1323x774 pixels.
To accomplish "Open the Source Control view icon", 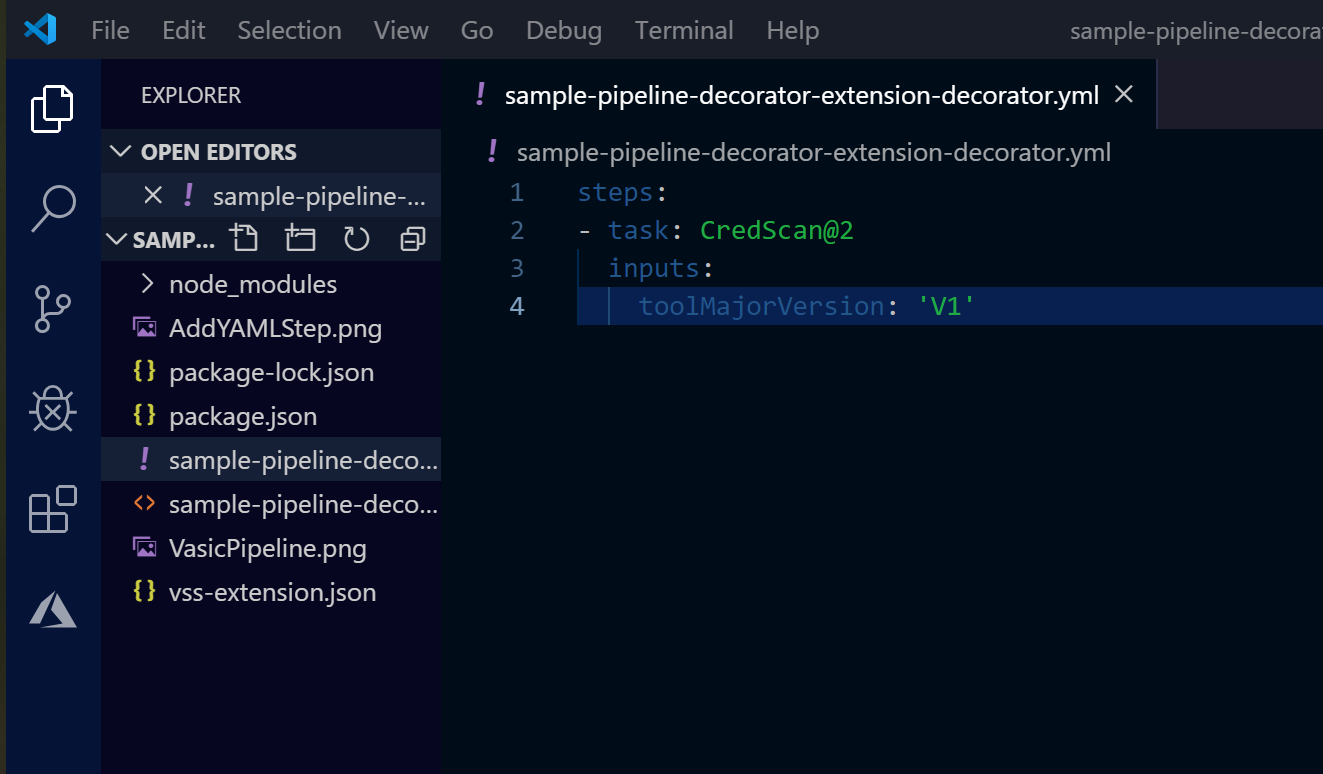I will tap(52, 308).
